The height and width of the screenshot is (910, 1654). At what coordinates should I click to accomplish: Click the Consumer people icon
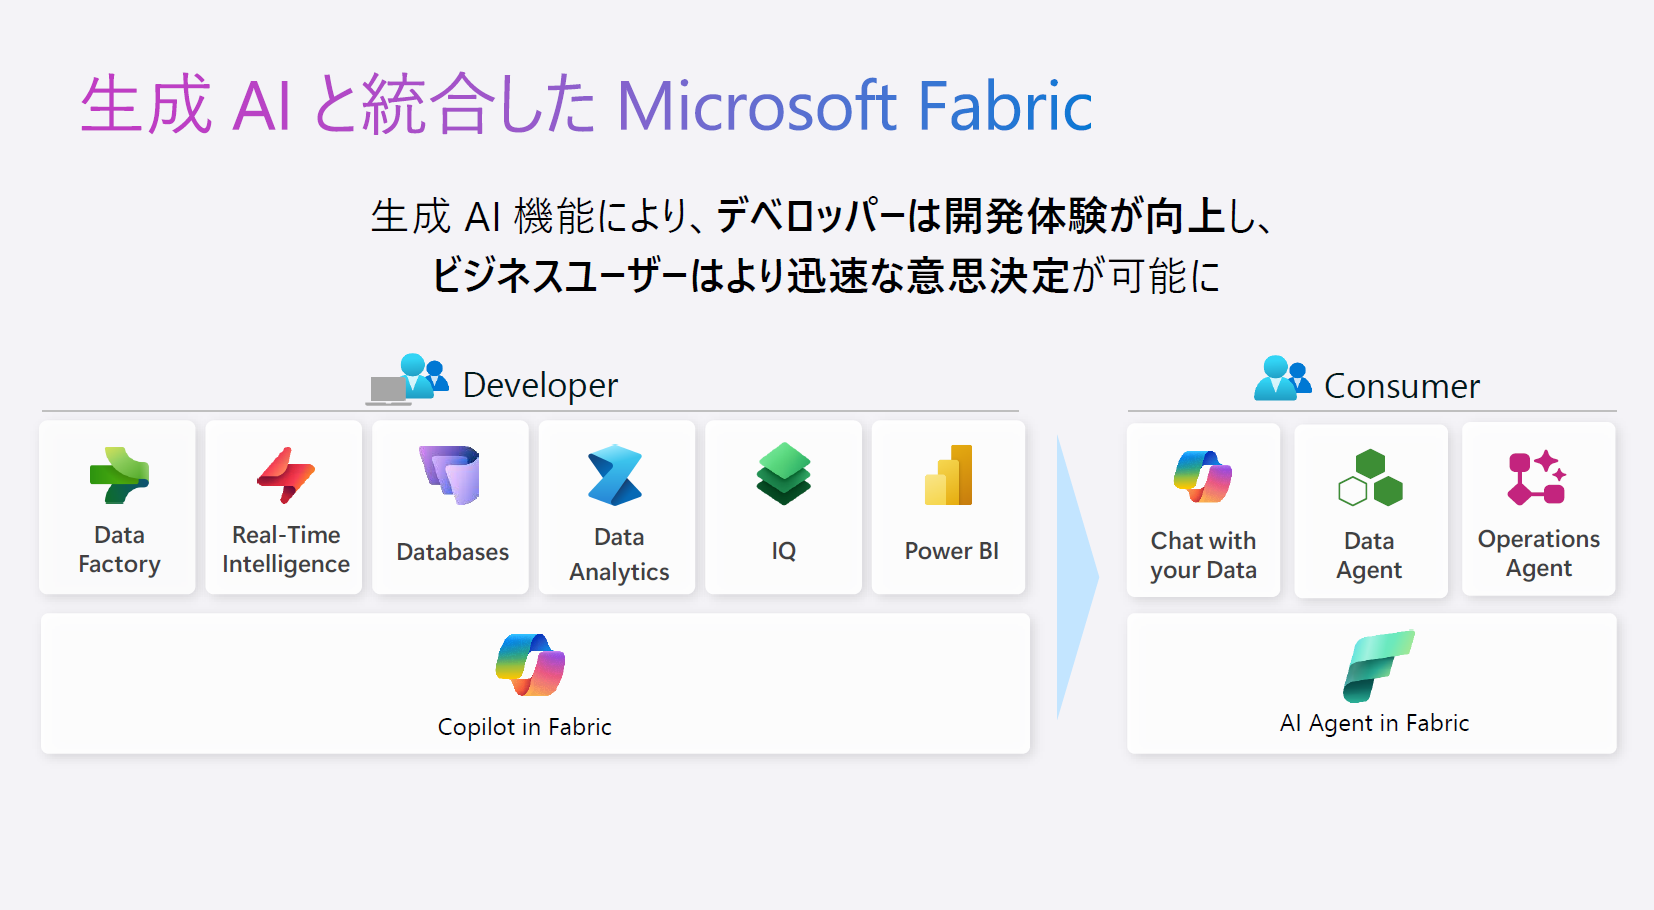click(1282, 379)
